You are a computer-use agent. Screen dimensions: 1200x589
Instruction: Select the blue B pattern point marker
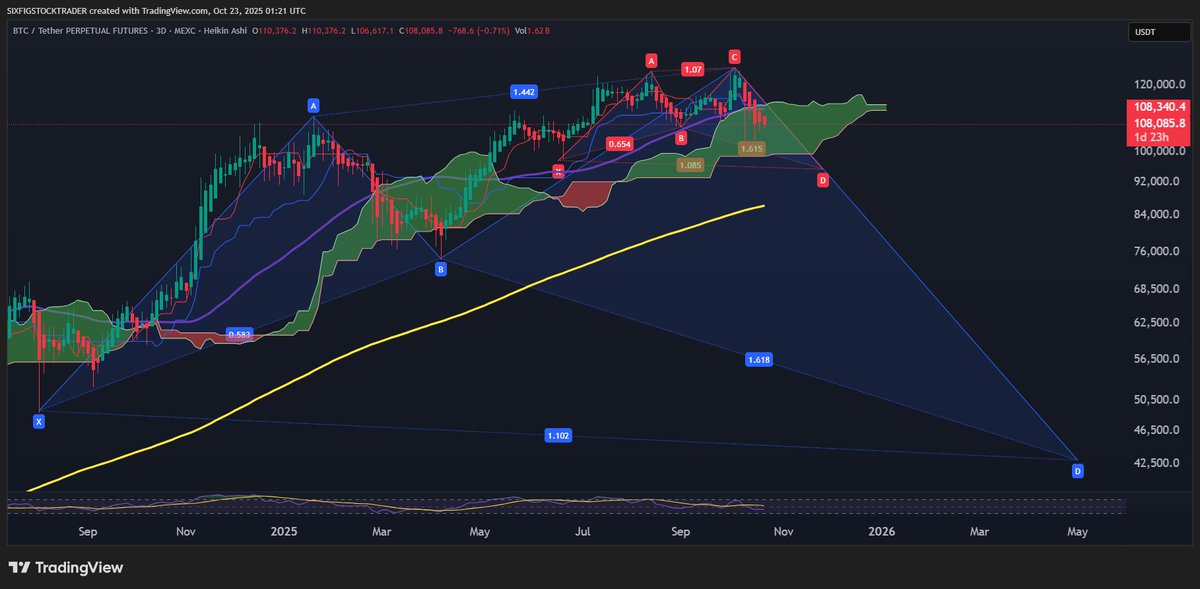[440, 268]
